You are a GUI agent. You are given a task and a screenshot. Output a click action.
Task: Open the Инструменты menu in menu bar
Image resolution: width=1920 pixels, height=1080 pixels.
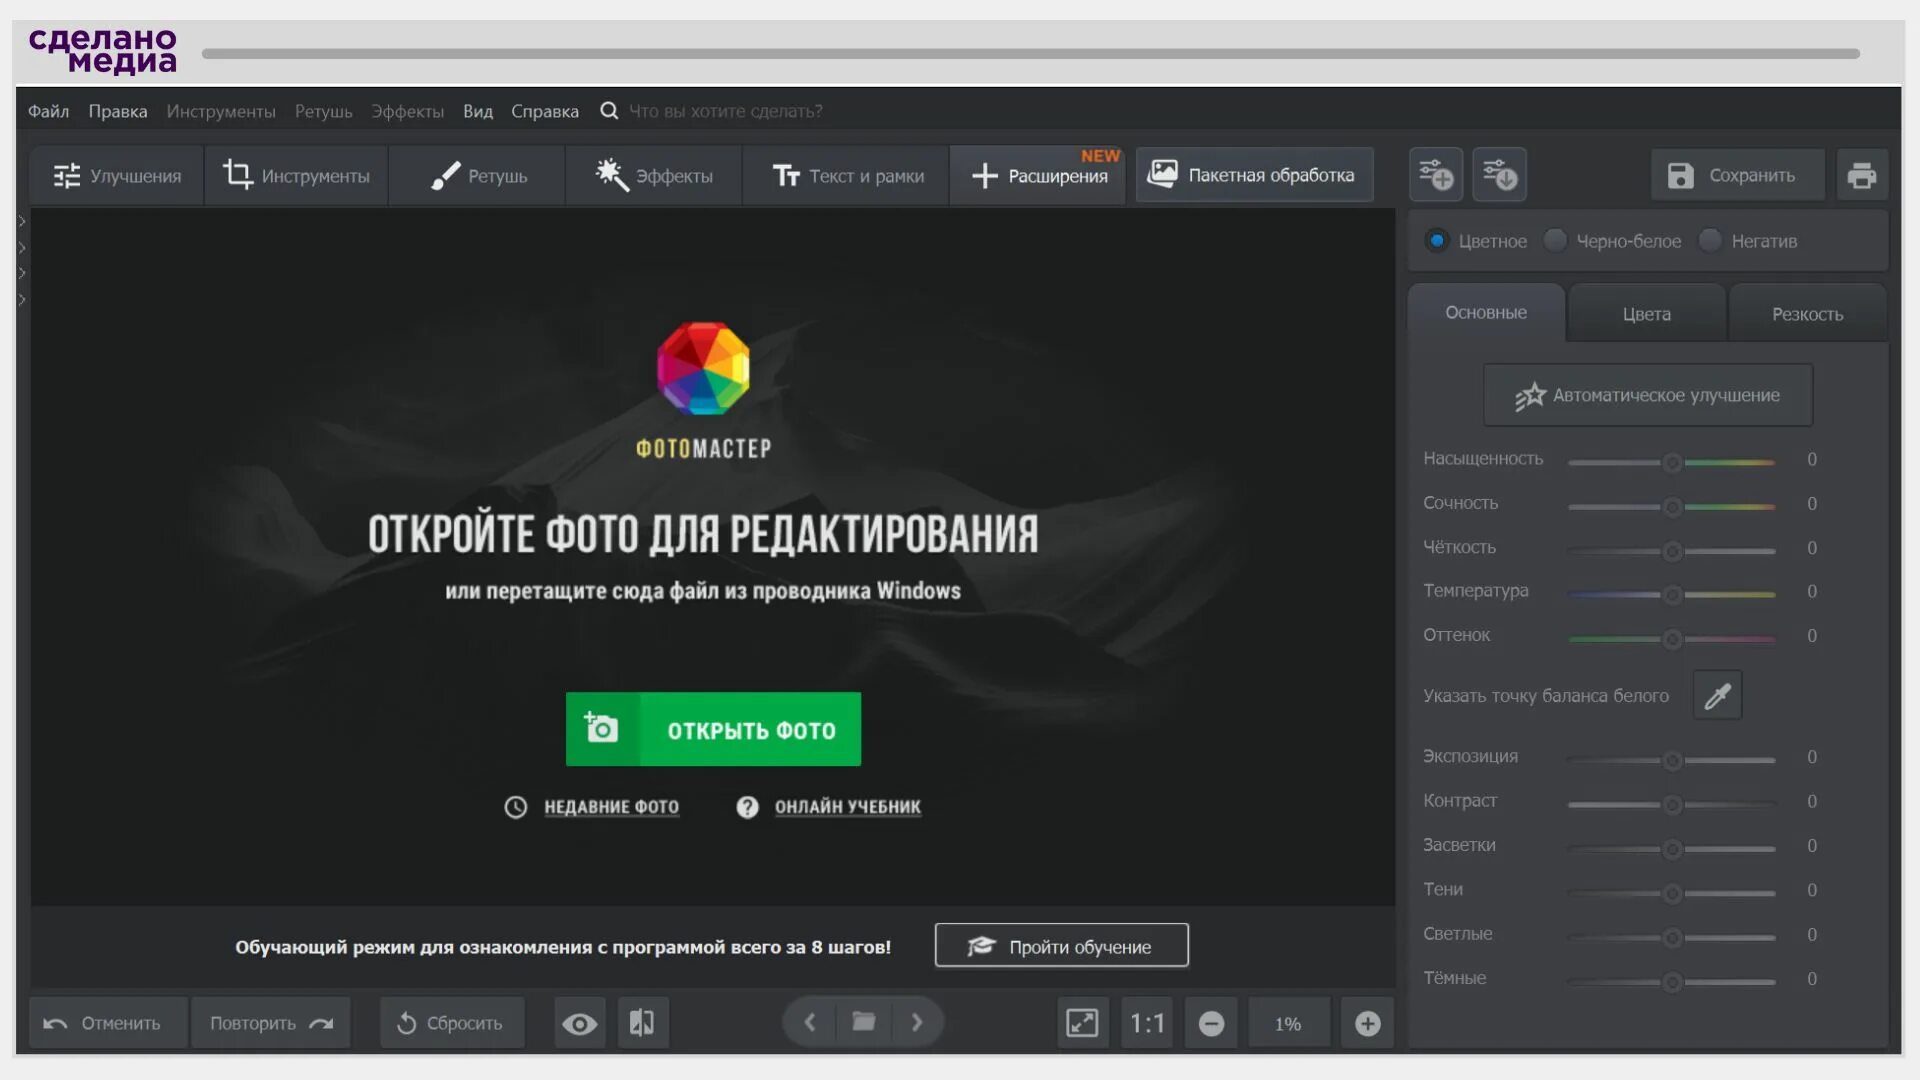pyautogui.click(x=221, y=111)
